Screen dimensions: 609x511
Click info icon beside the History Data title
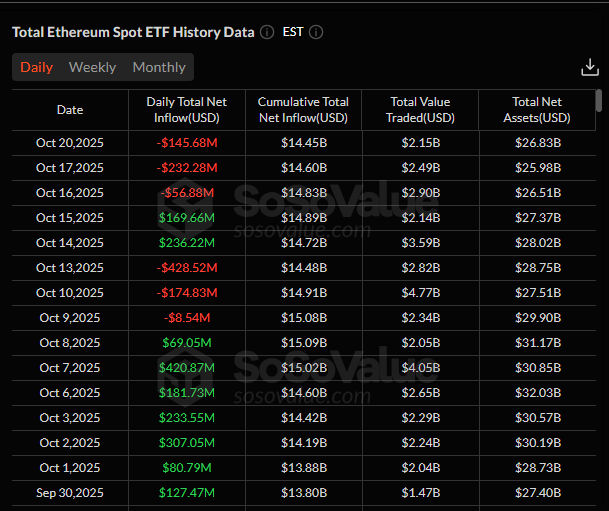click(x=267, y=32)
